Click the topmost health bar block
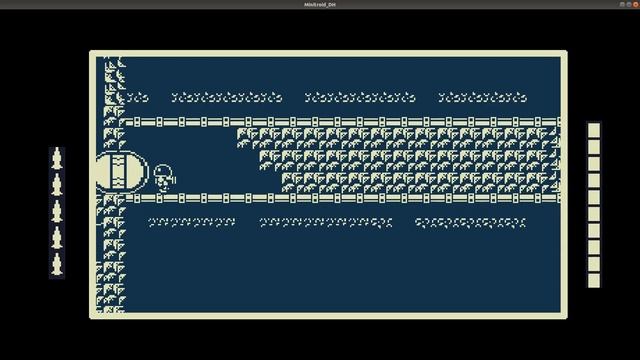 594,131
